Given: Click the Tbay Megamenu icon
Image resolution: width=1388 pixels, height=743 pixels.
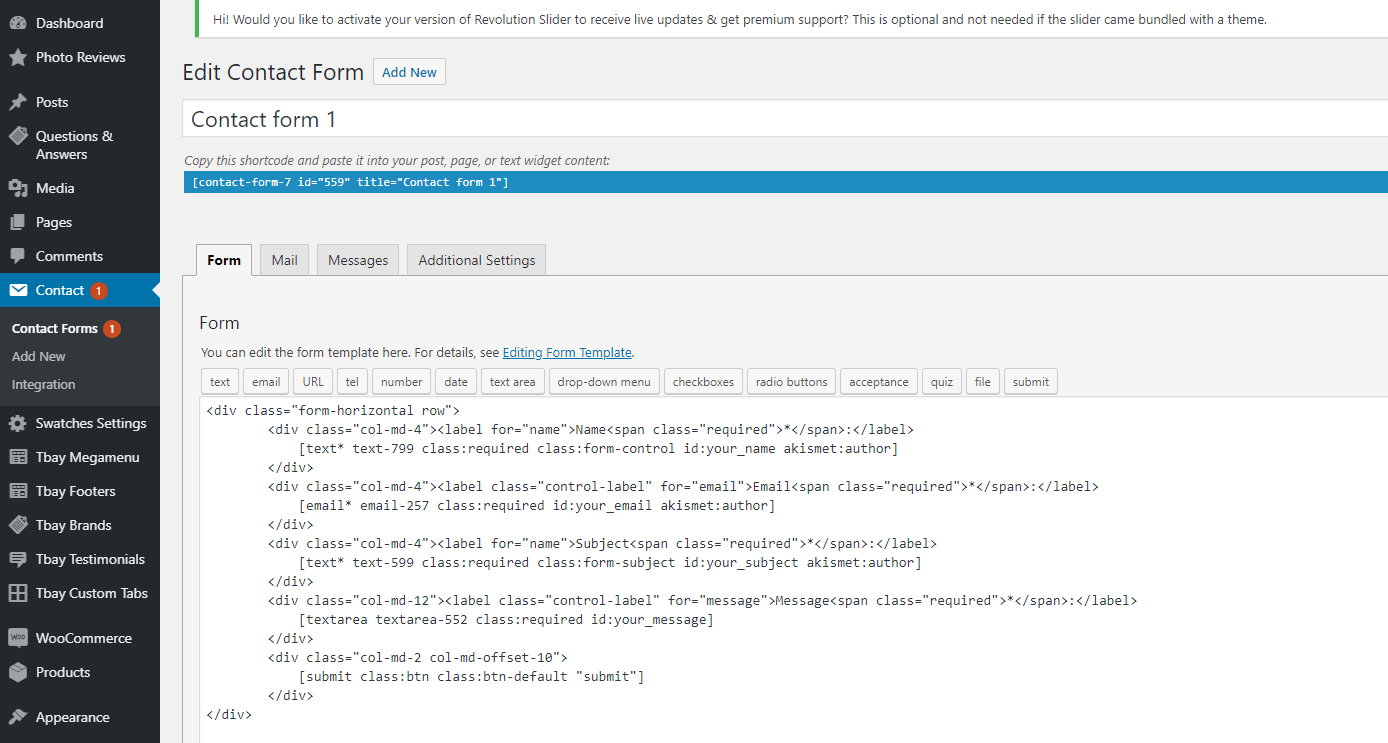Looking at the screenshot, I should [x=18, y=457].
